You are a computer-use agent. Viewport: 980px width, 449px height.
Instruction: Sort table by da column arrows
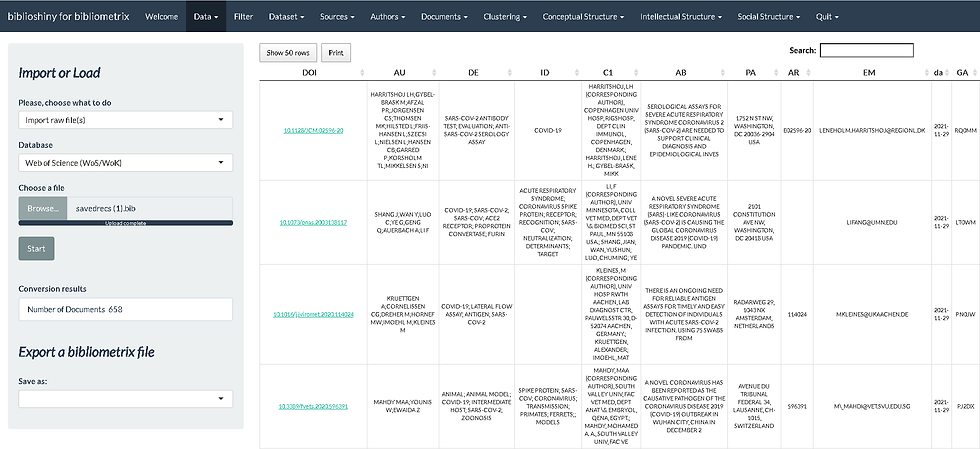click(947, 73)
